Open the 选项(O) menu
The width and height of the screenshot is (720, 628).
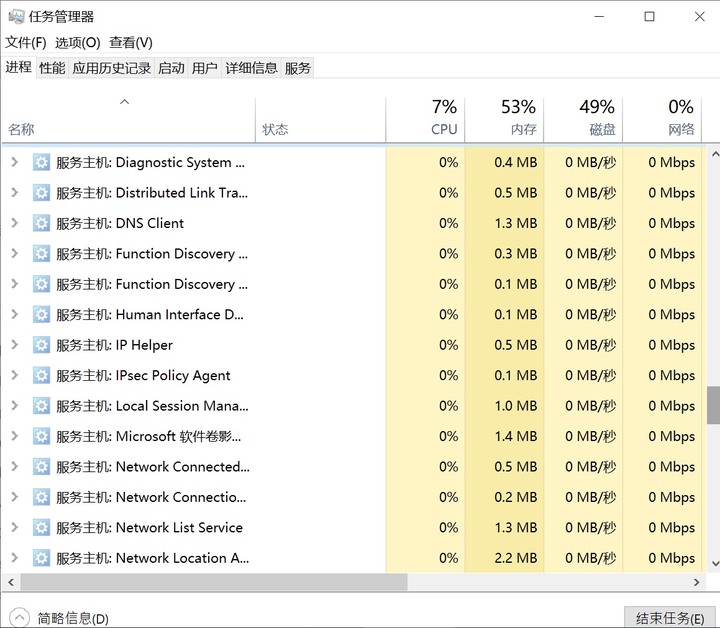coord(78,43)
